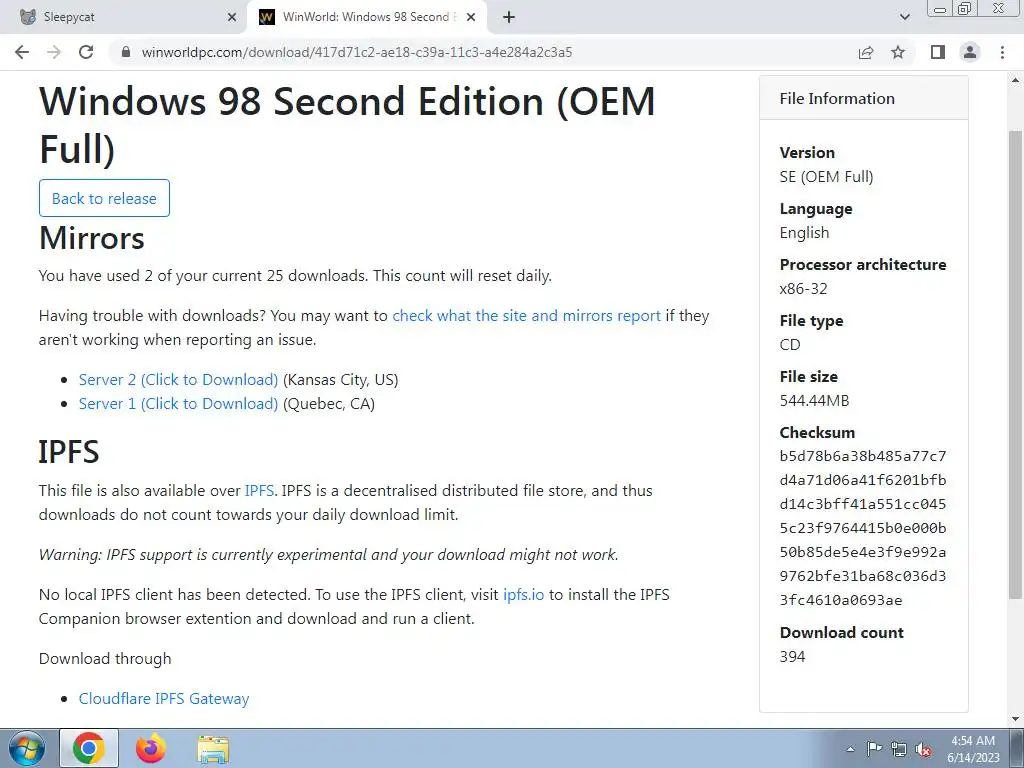This screenshot has height=768, width=1024.
Task: Open the tab search chevron
Action: click(904, 17)
